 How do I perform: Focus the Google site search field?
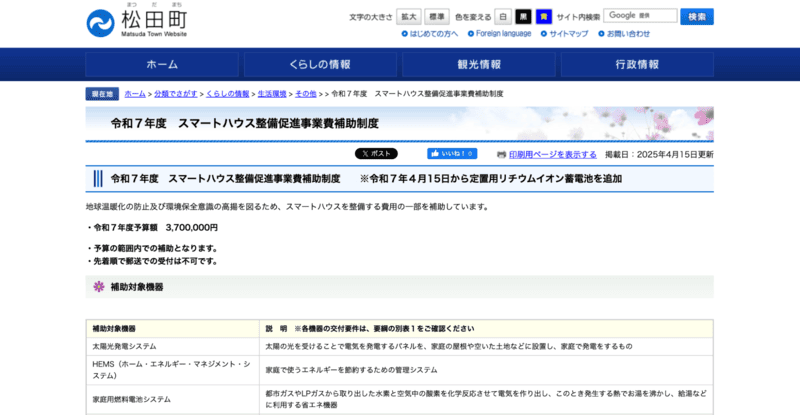[x=640, y=16]
